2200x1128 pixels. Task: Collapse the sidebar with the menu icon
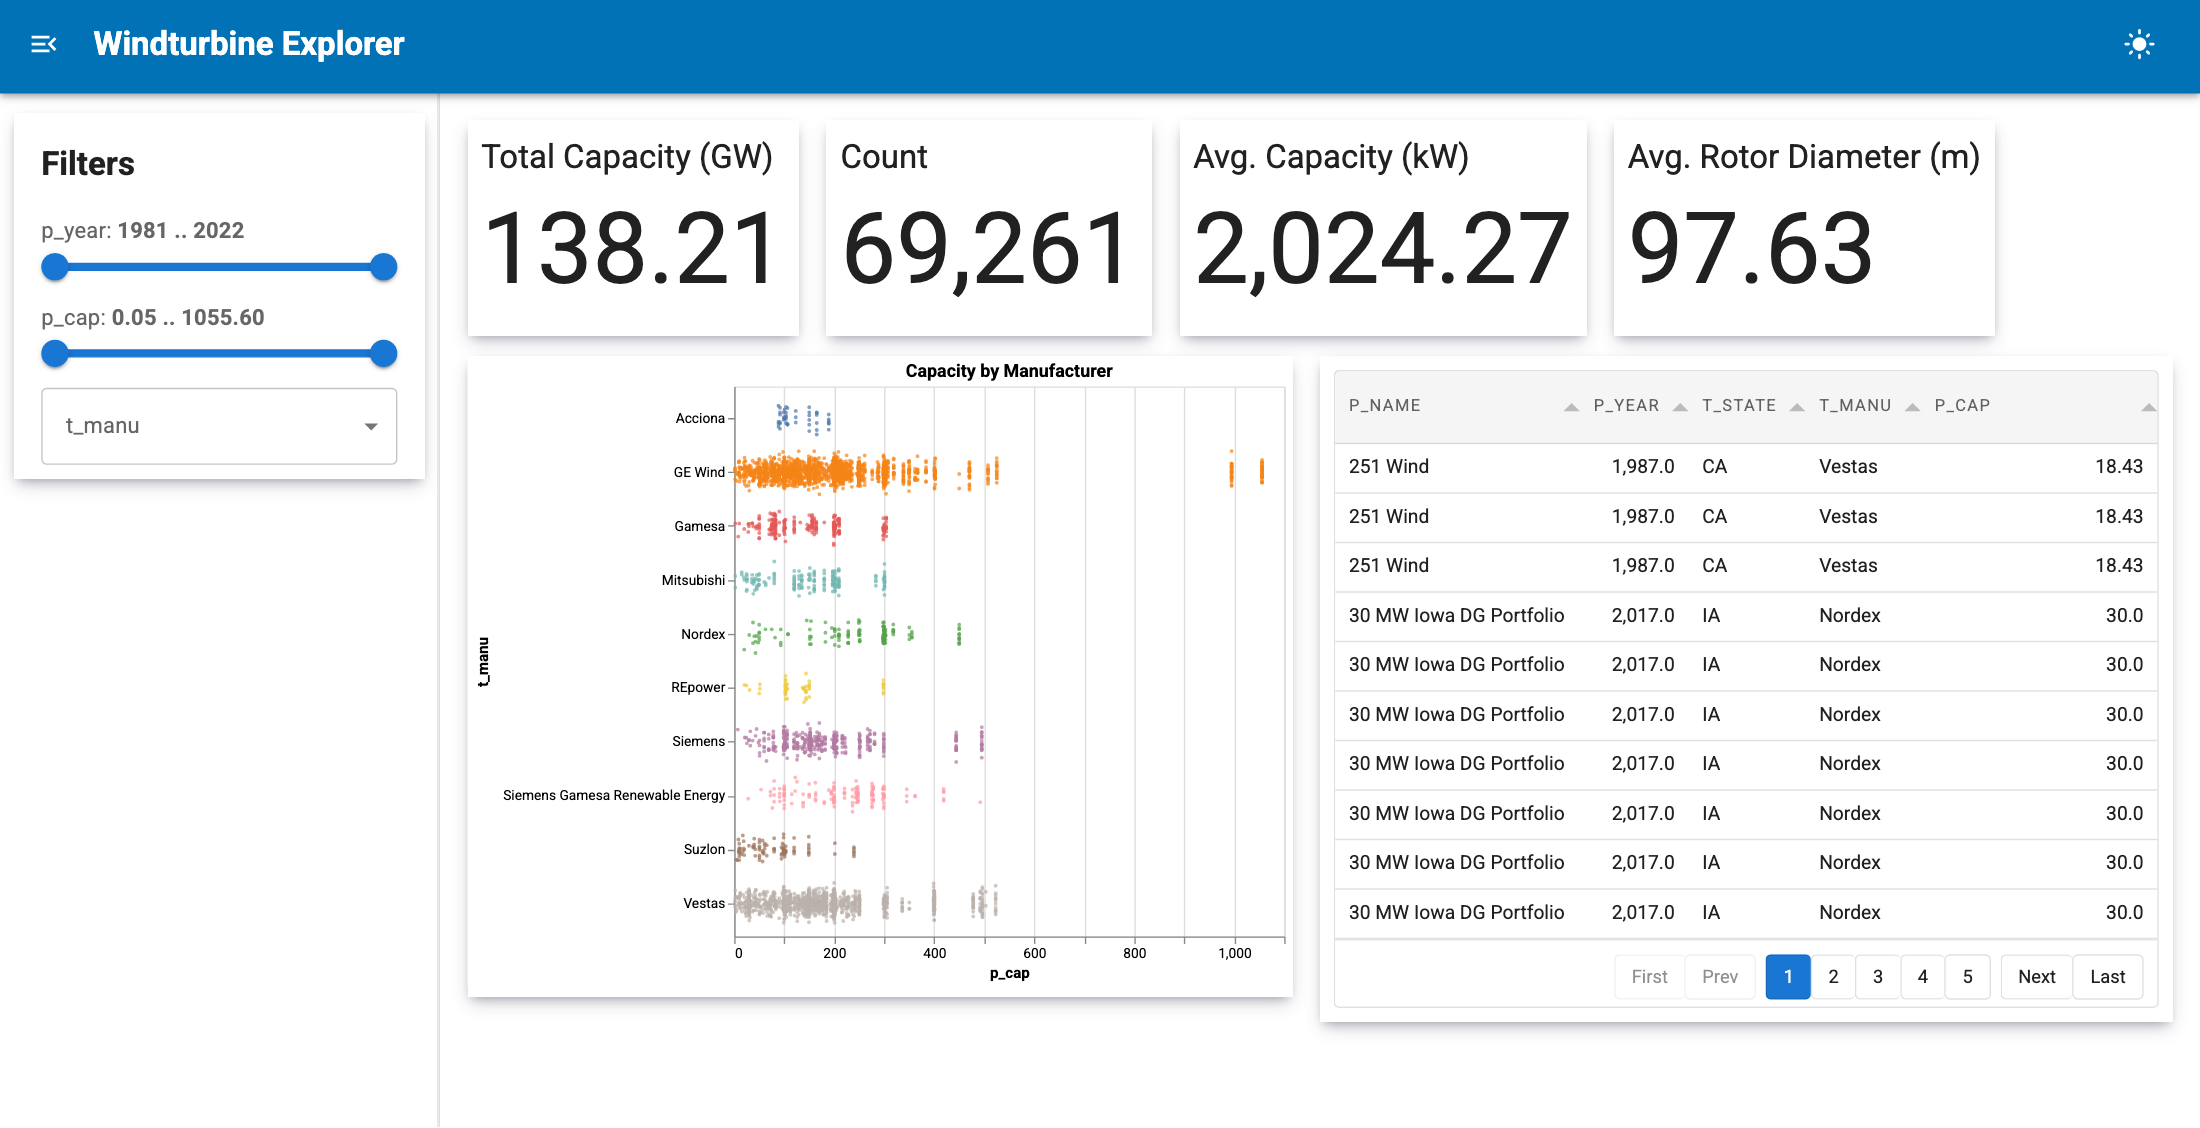[44, 44]
